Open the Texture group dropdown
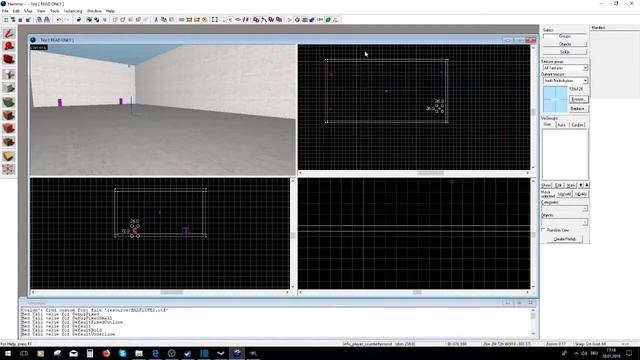 (x=565, y=68)
